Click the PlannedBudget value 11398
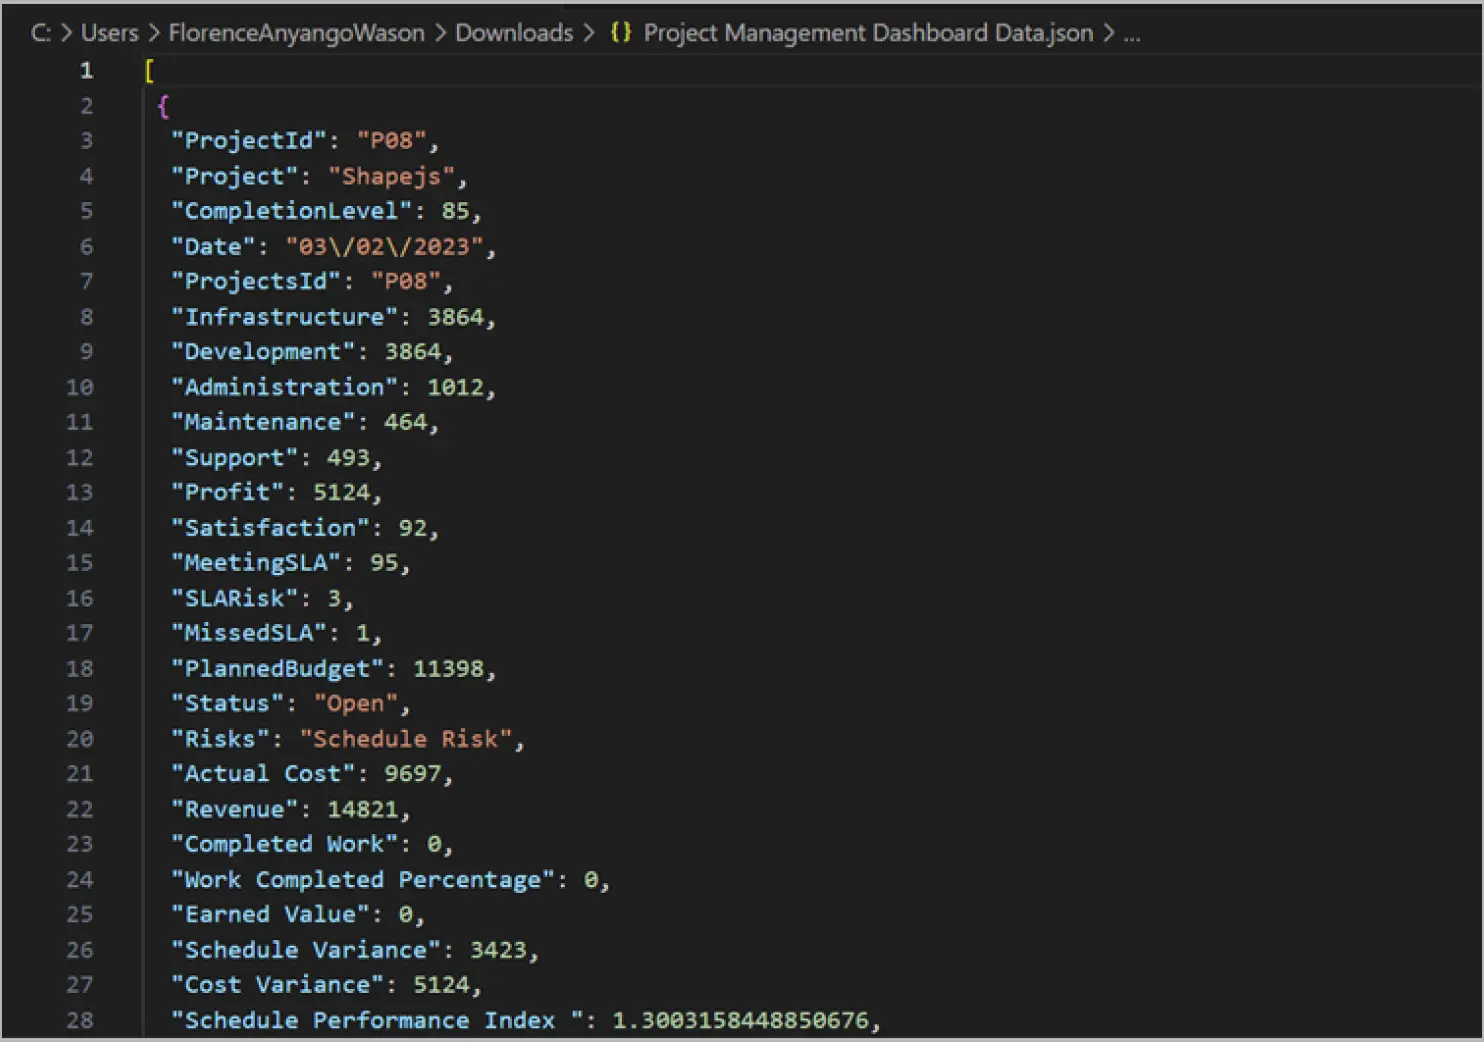This screenshot has height=1042, width=1484. click(x=452, y=668)
